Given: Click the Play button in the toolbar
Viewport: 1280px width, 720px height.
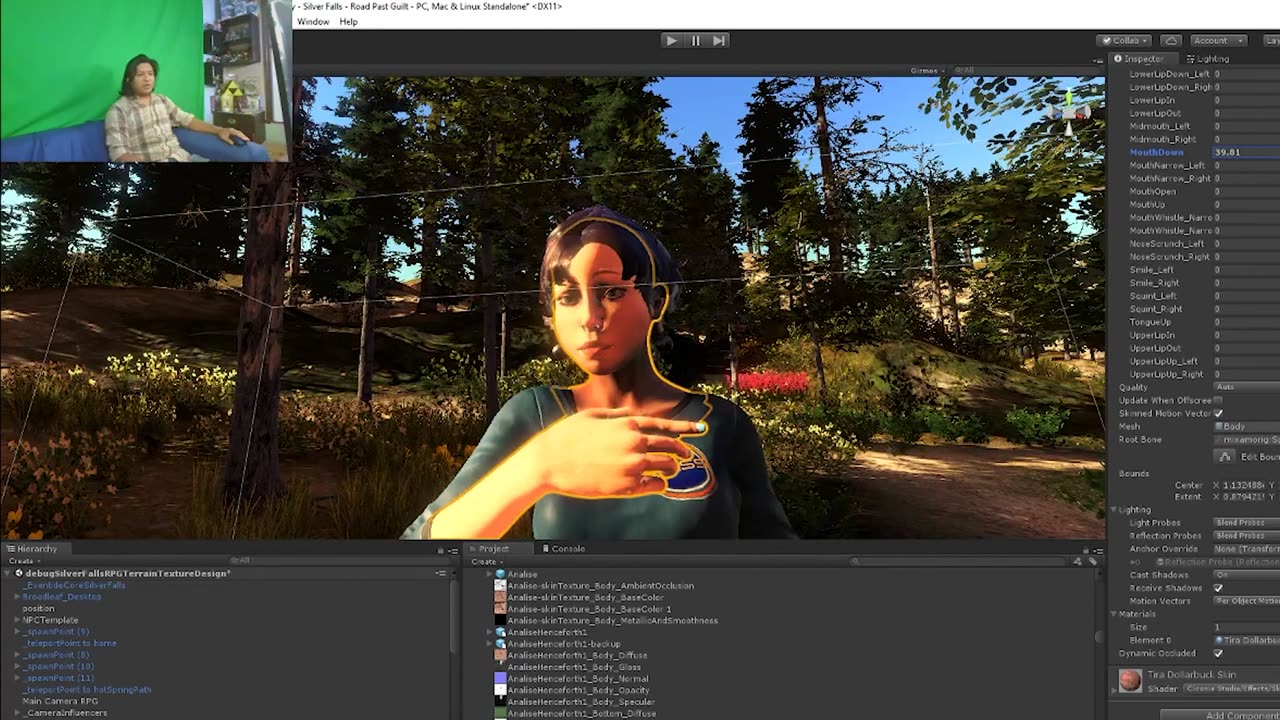Looking at the screenshot, I should (671, 41).
